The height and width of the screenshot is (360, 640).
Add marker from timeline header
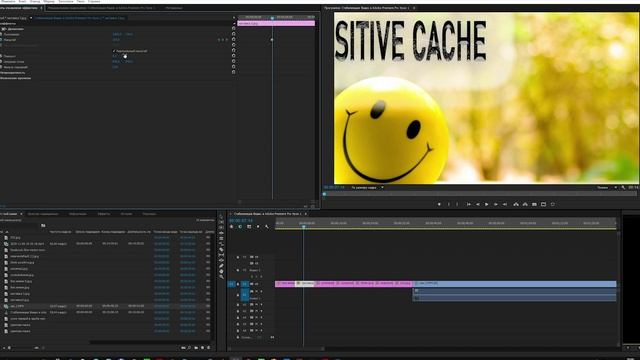258,227
